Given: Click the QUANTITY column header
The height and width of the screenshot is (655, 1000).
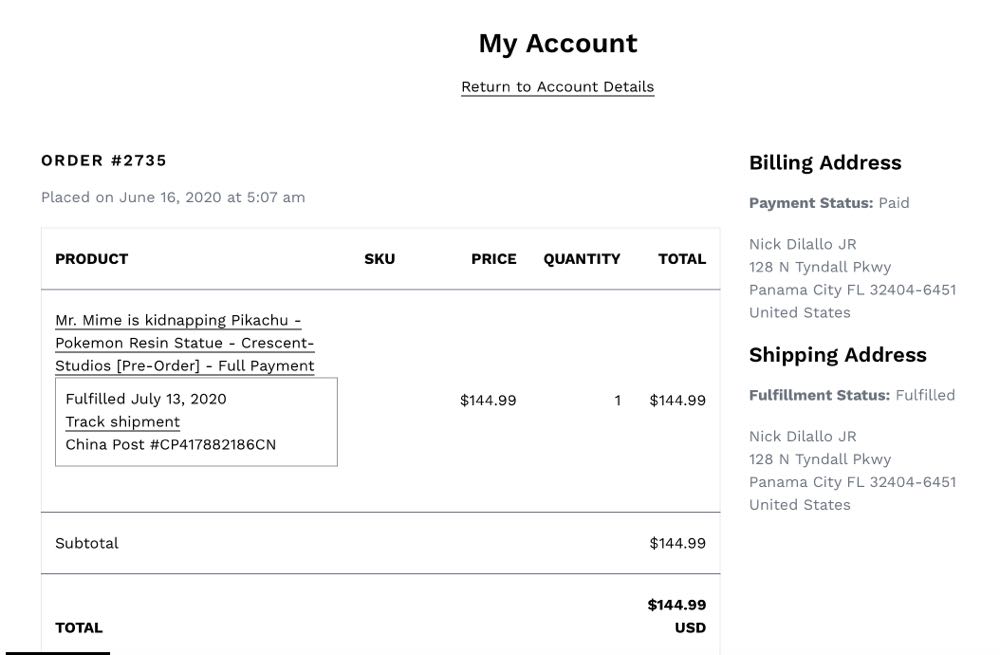Looking at the screenshot, I should click(x=582, y=259).
